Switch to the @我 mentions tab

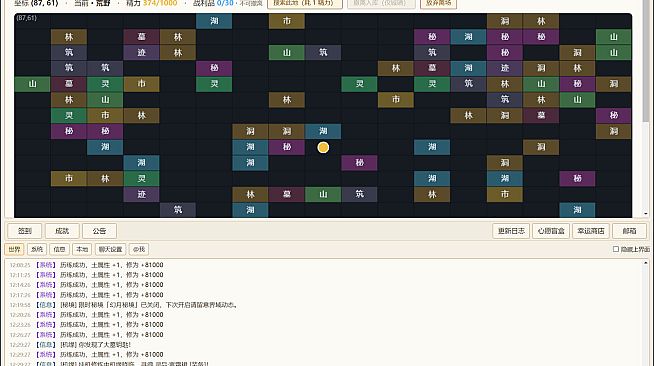tap(139, 249)
